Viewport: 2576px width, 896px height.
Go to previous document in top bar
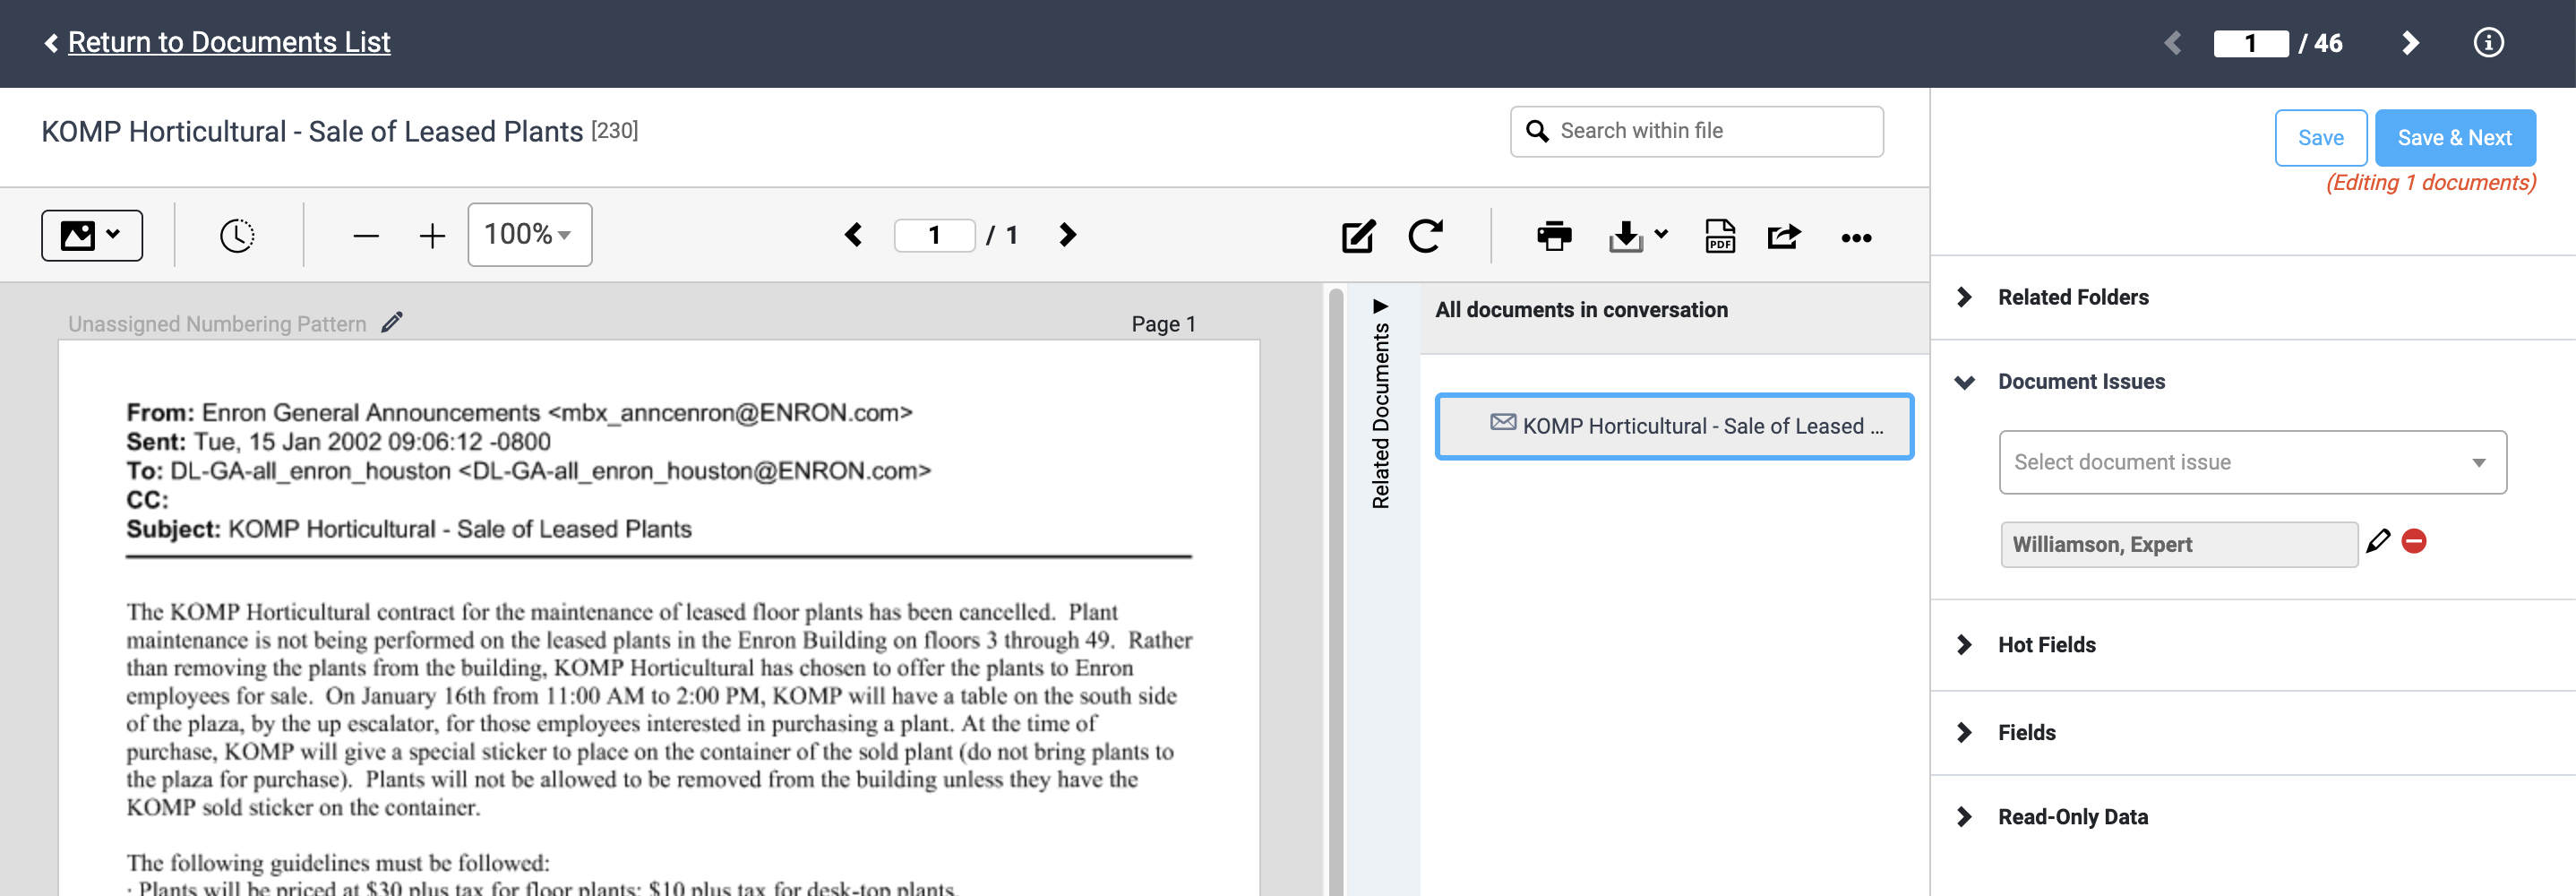tap(2172, 43)
